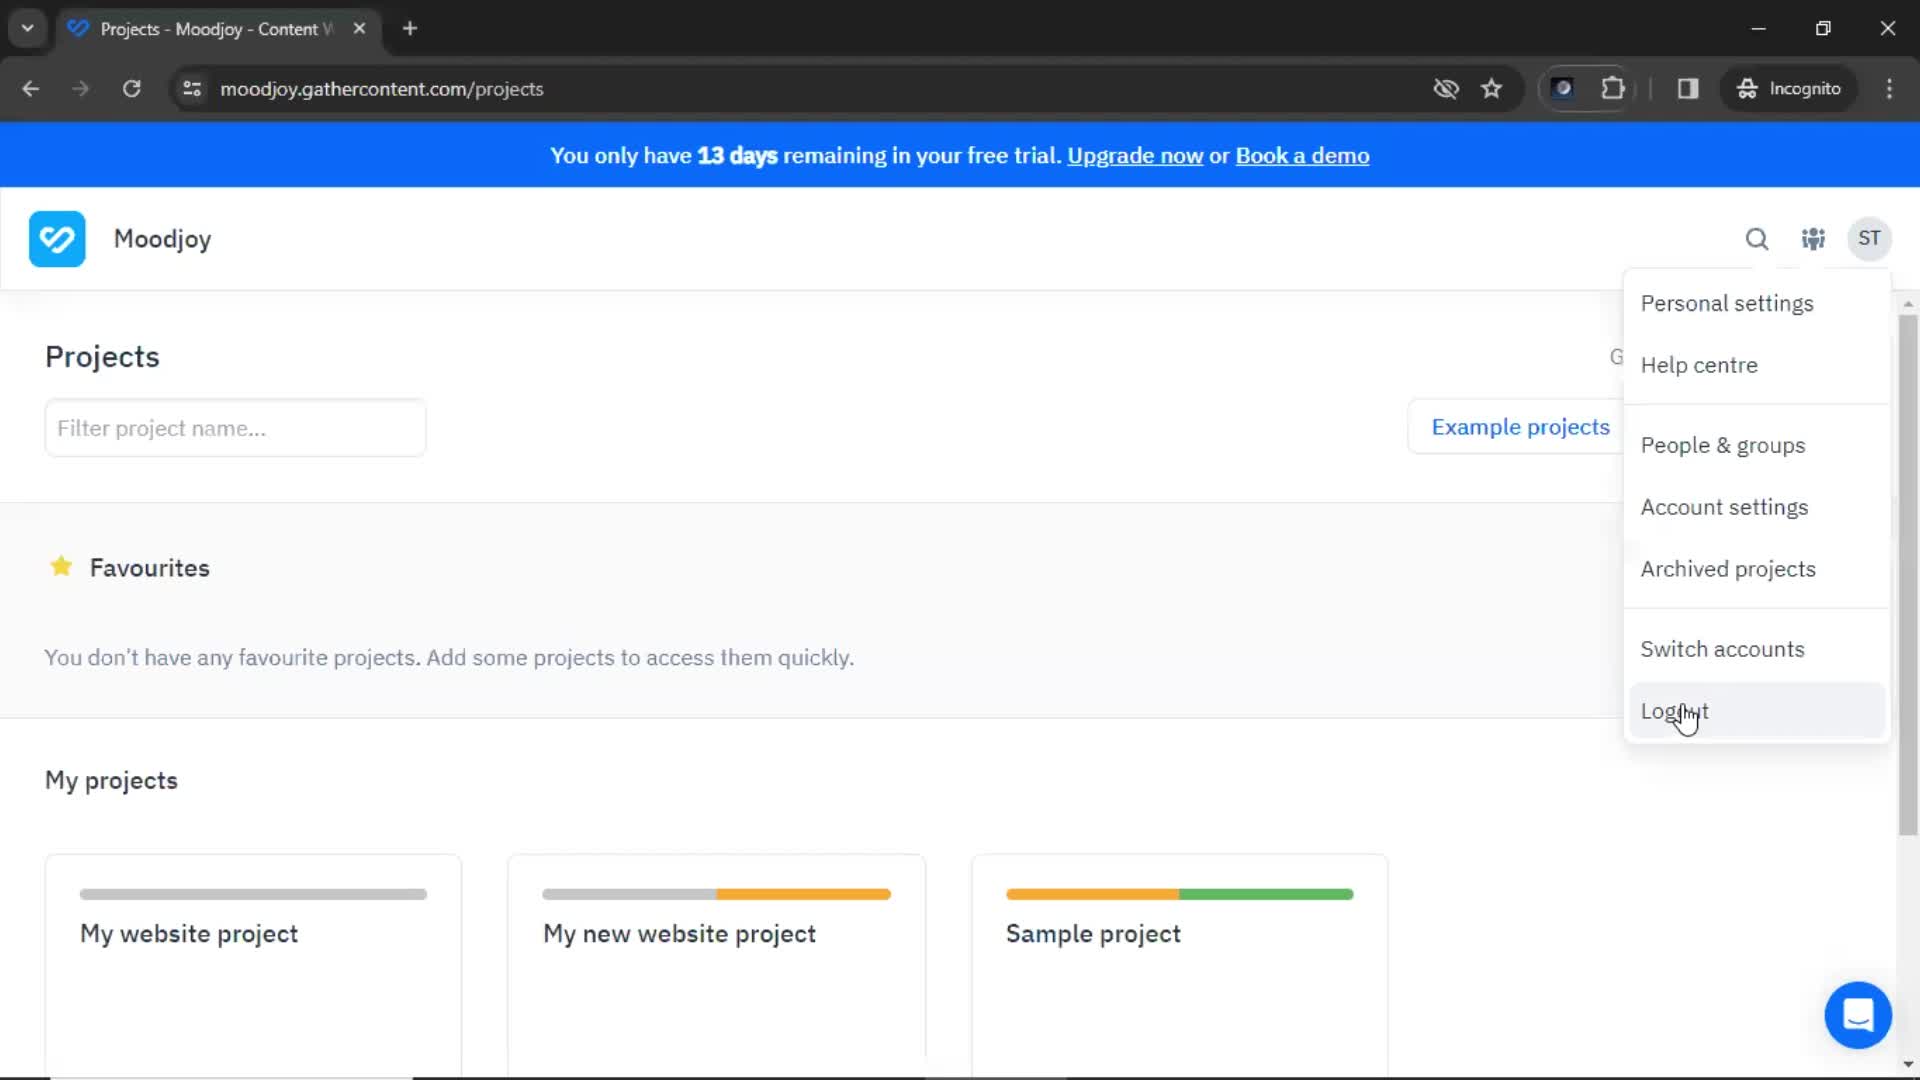Image resolution: width=1920 pixels, height=1080 pixels.
Task: Click the Filter project name input field
Action: (x=235, y=427)
